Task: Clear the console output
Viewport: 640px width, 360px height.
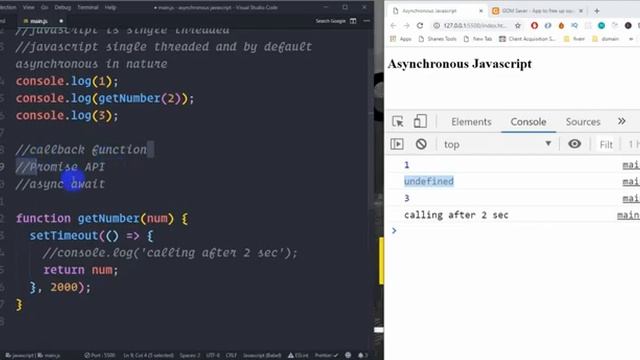Action: tap(421, 144)
